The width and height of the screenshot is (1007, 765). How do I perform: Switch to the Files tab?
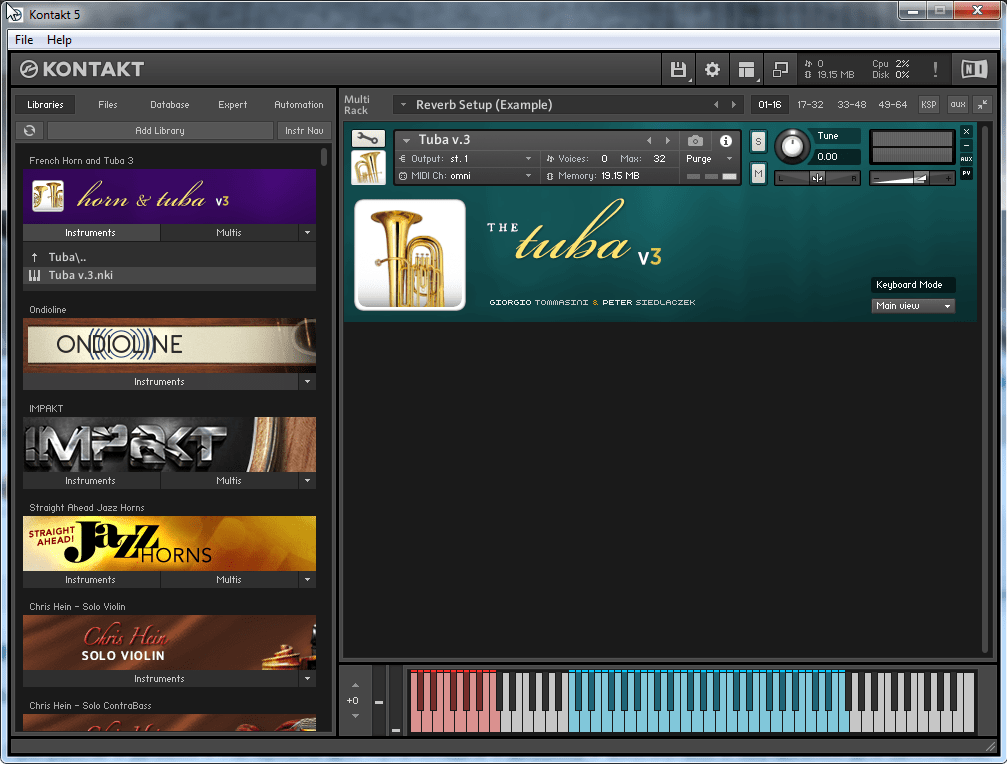click(108, 105)
